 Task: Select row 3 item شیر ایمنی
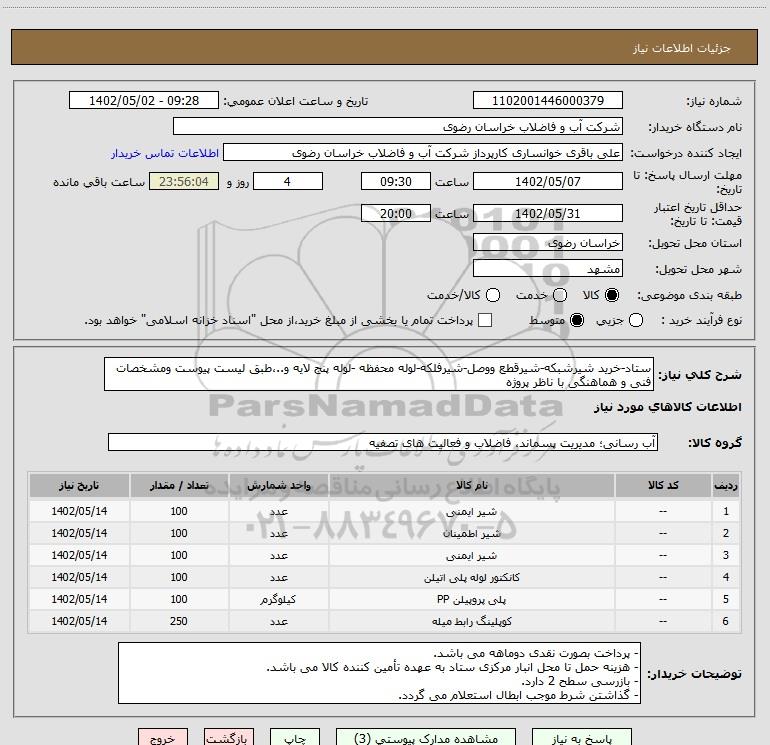point(471,555)
